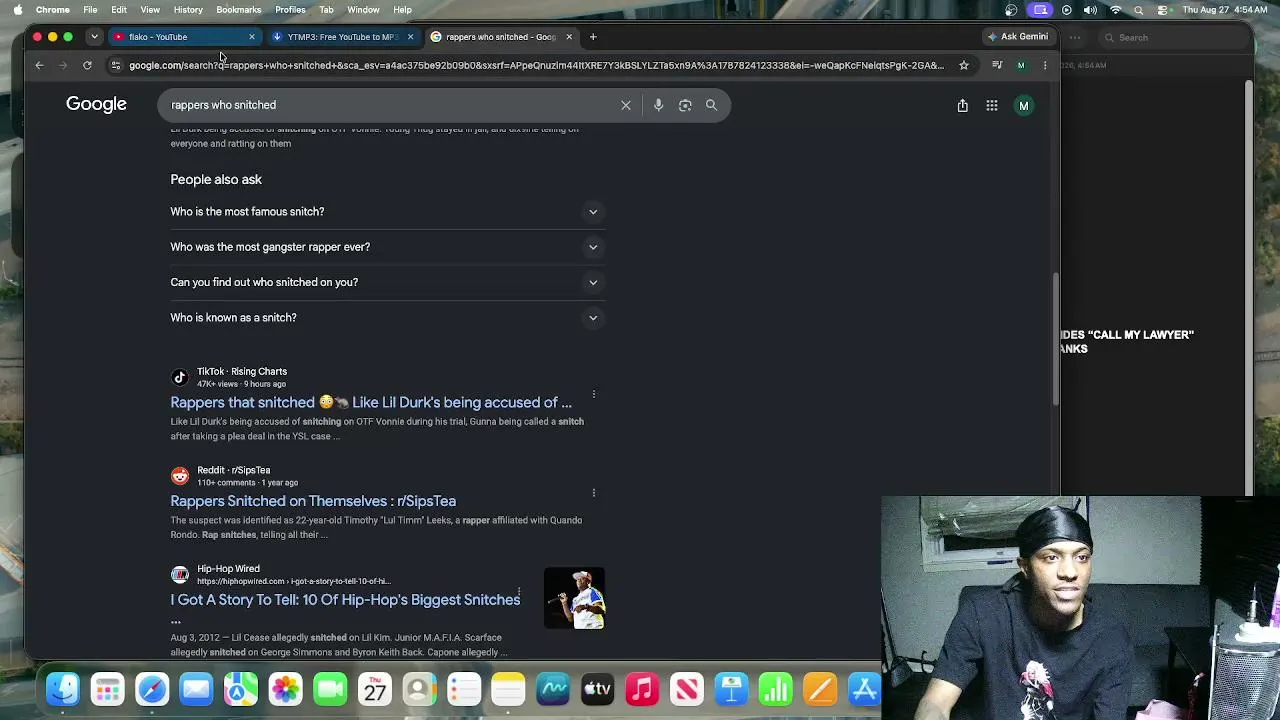
Task: Bookmark this page with the star icon
Action: pos(964,65)
